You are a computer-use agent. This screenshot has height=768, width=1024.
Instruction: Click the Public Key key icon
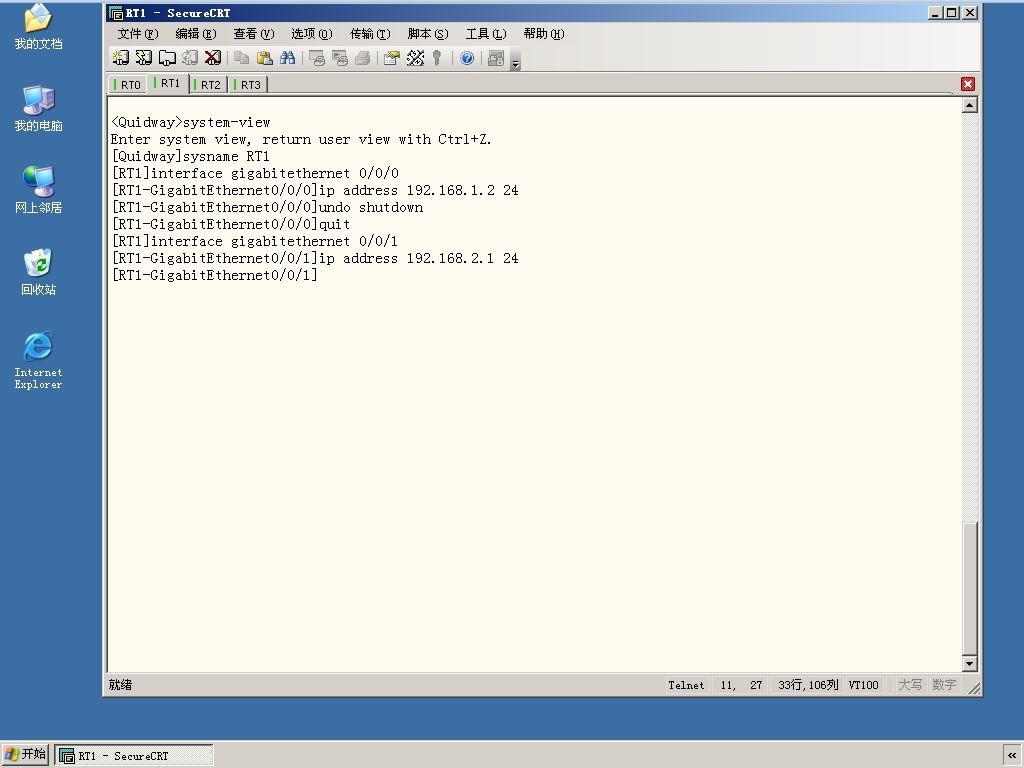[x=437, y=58]
